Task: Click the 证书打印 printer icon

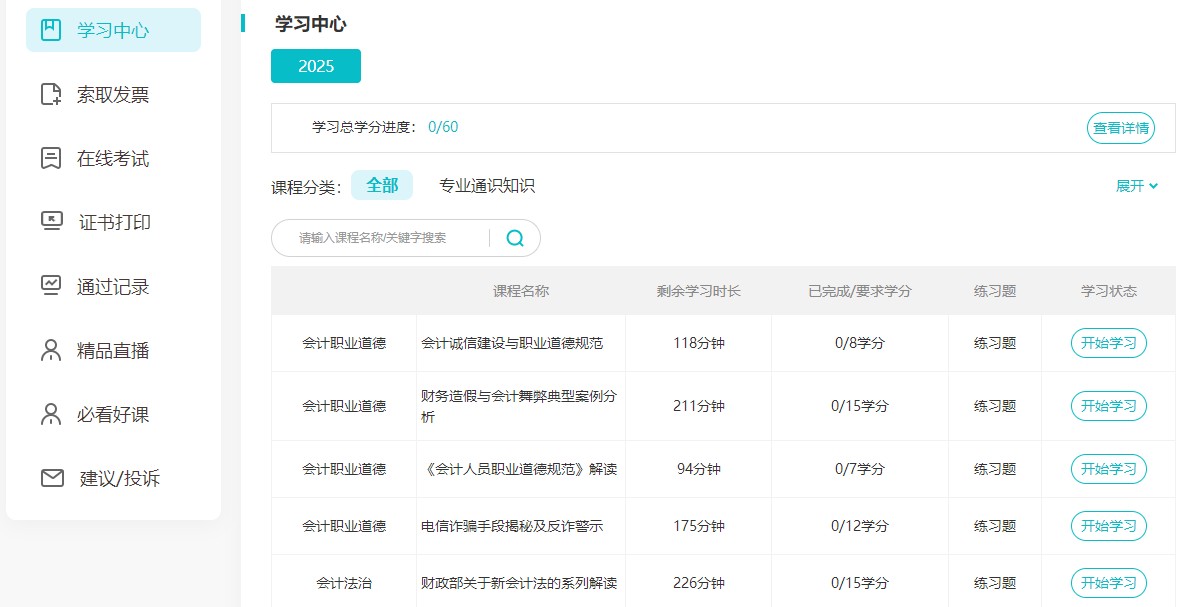Action: click(x=51, y=222)
